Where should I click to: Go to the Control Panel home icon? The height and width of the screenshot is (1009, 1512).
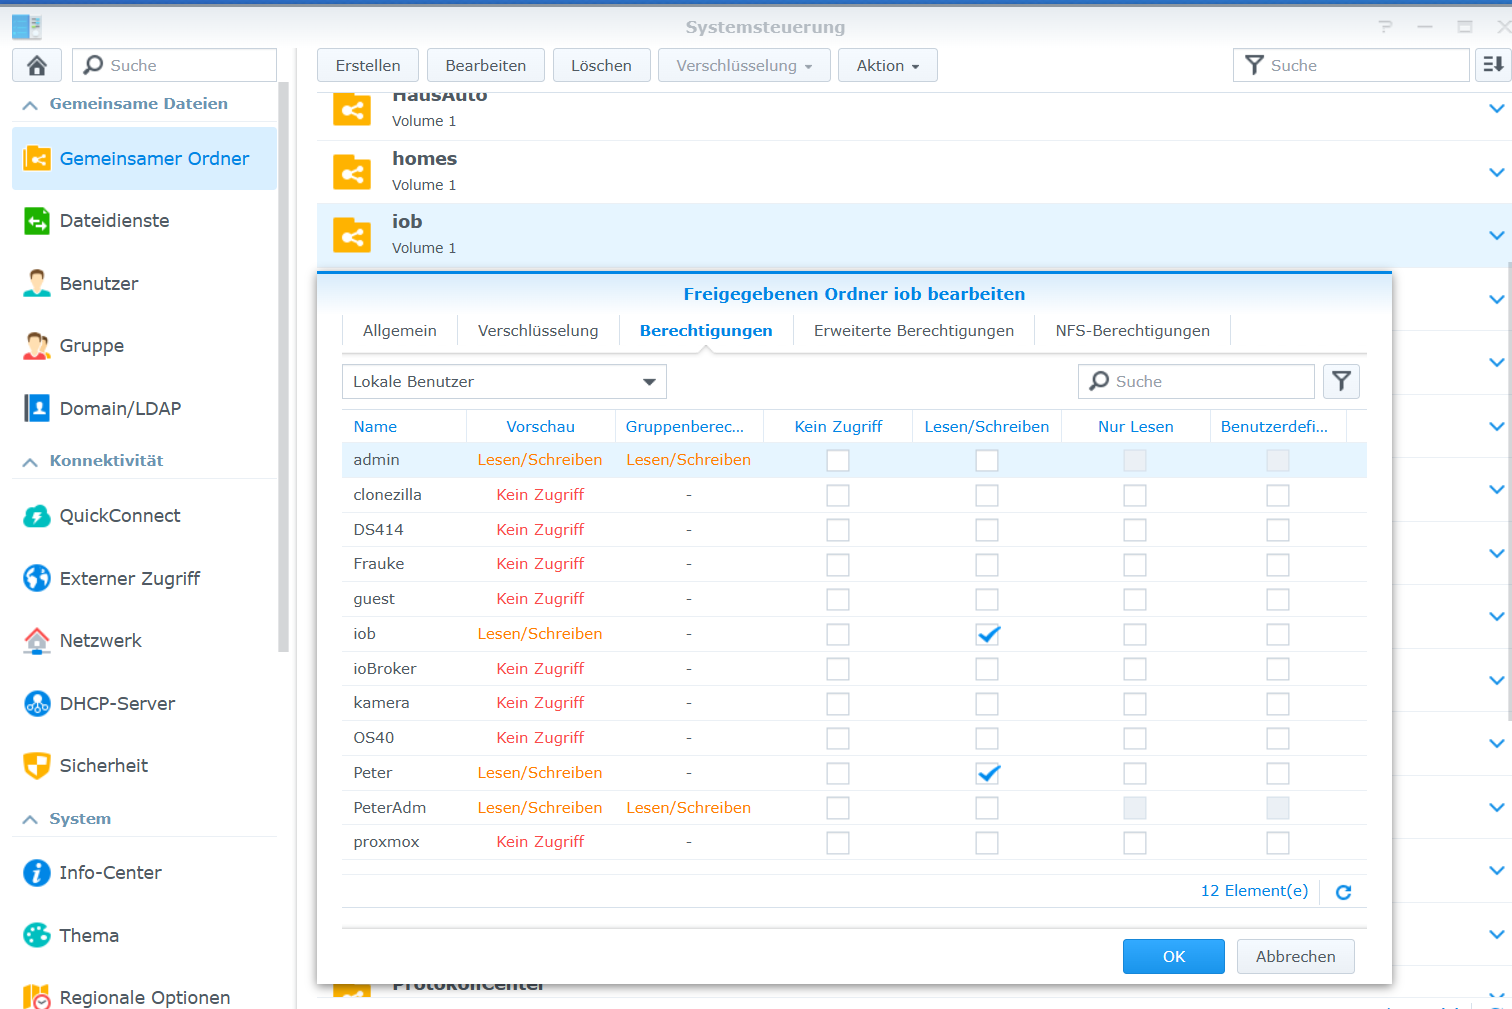[37, 65]
